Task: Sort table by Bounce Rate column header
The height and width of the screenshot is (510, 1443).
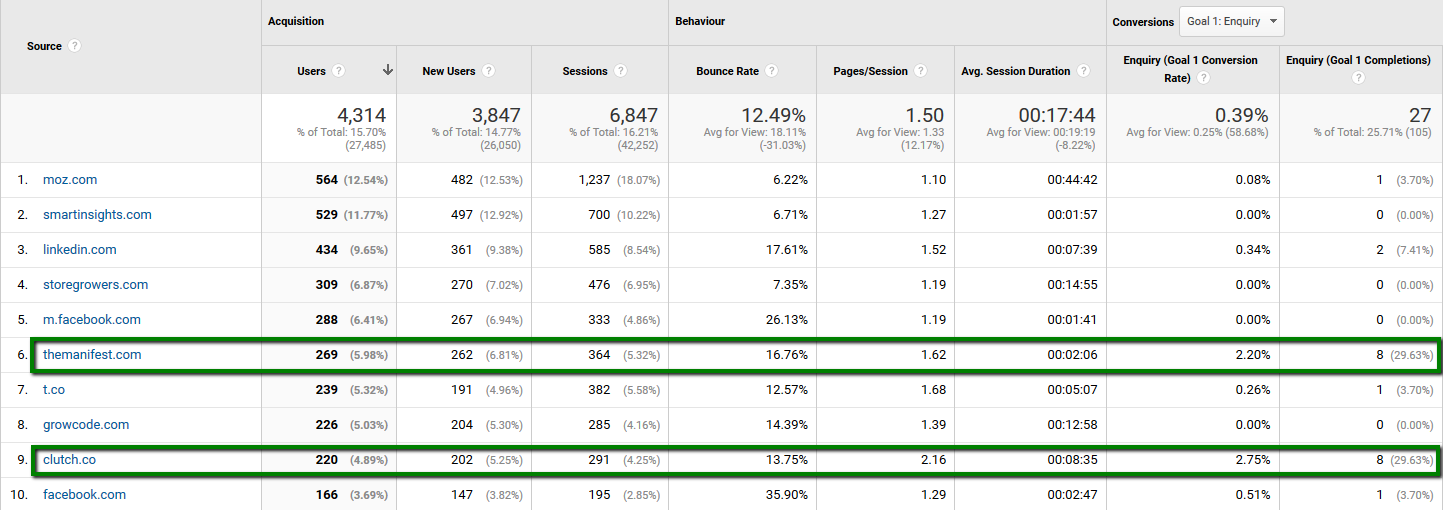Action: pyautogui.click(x=728, y=71)
